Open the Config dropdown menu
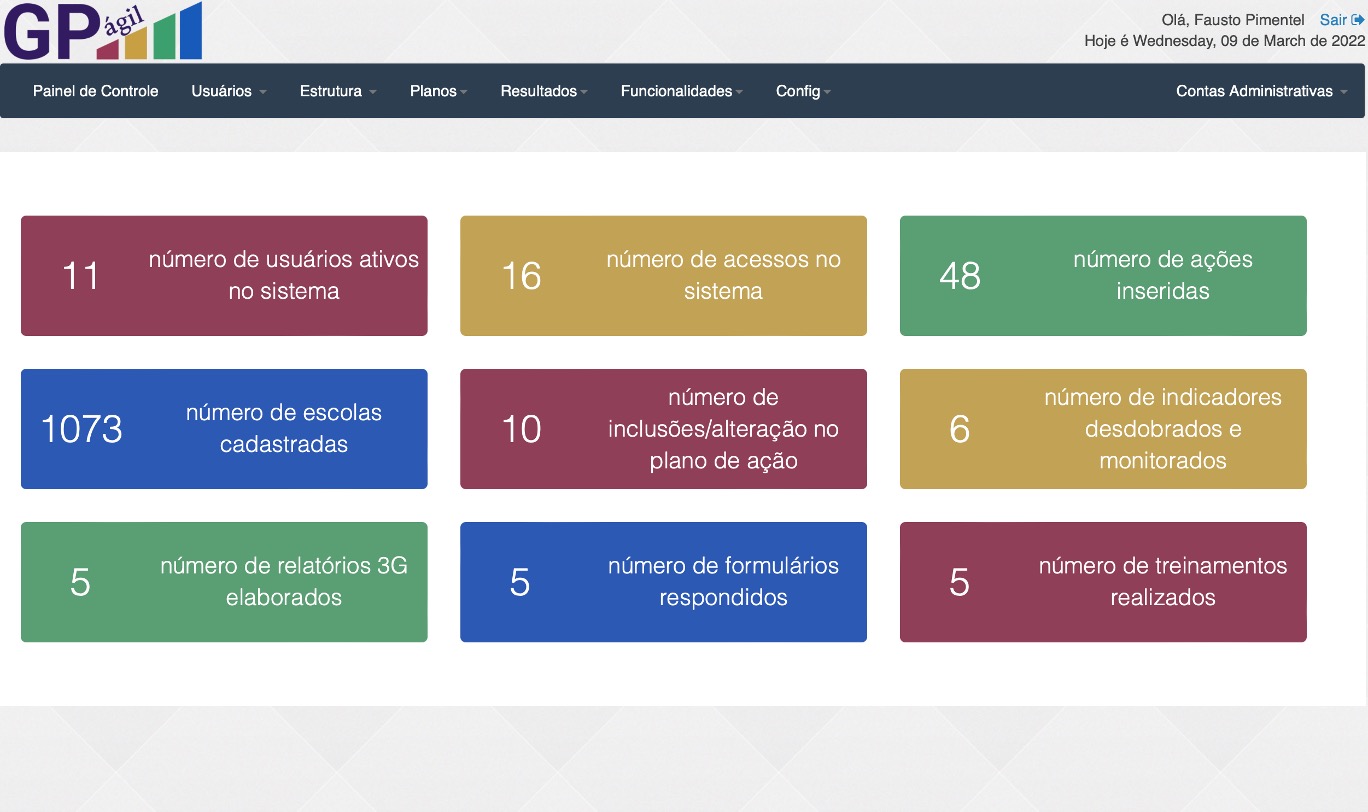 coord(804,91)
